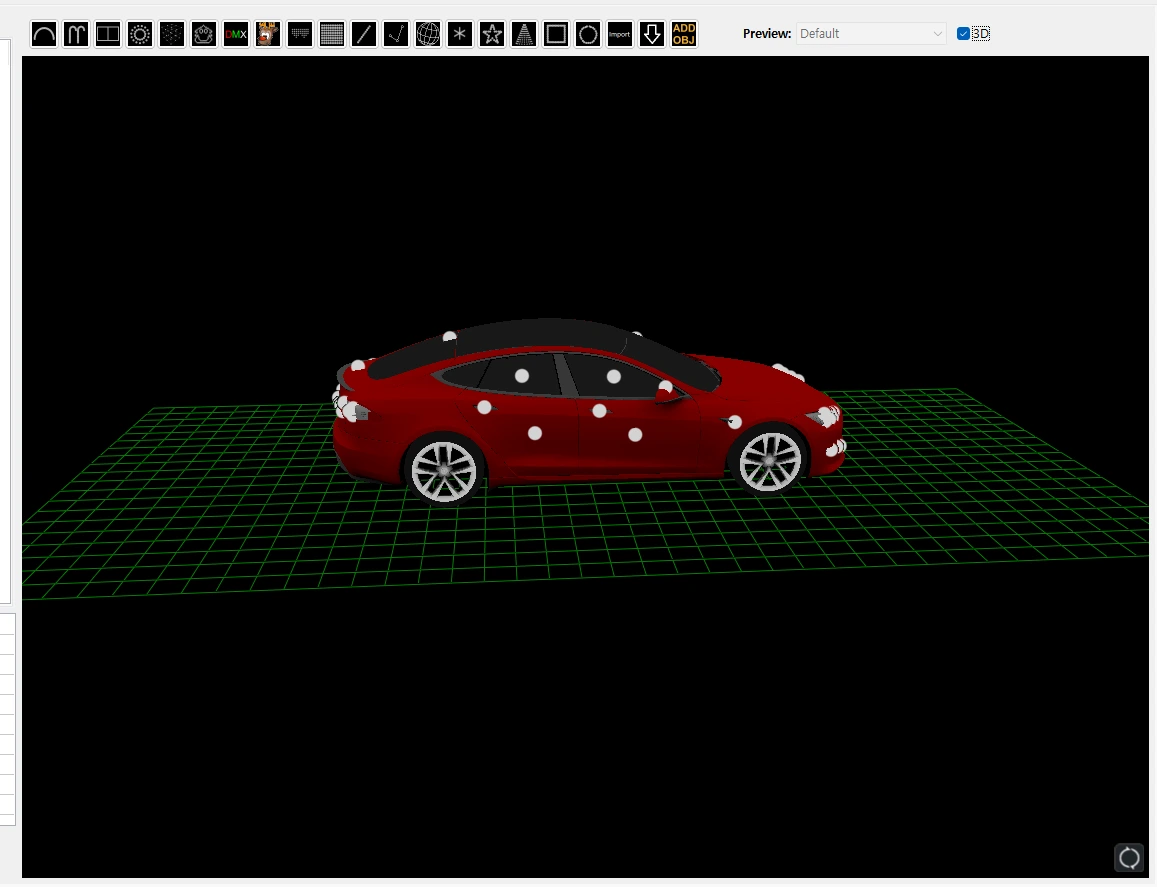
Task: Select the Sphere model tool
Action: [428, 34]
